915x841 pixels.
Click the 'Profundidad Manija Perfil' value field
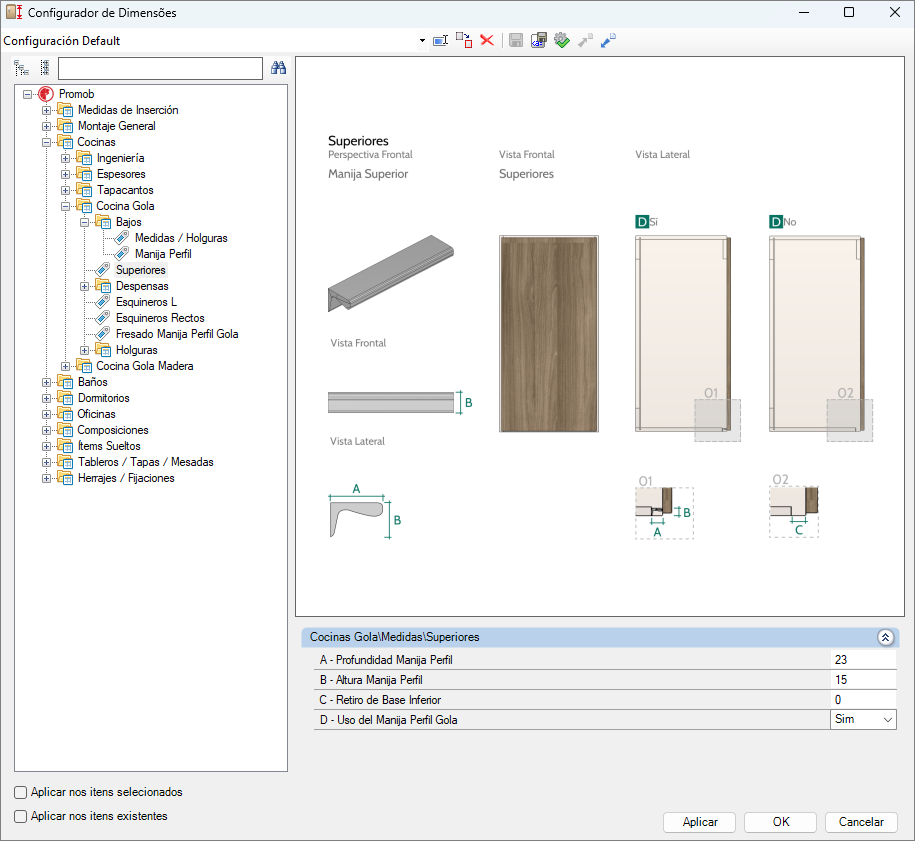point(863,659)
